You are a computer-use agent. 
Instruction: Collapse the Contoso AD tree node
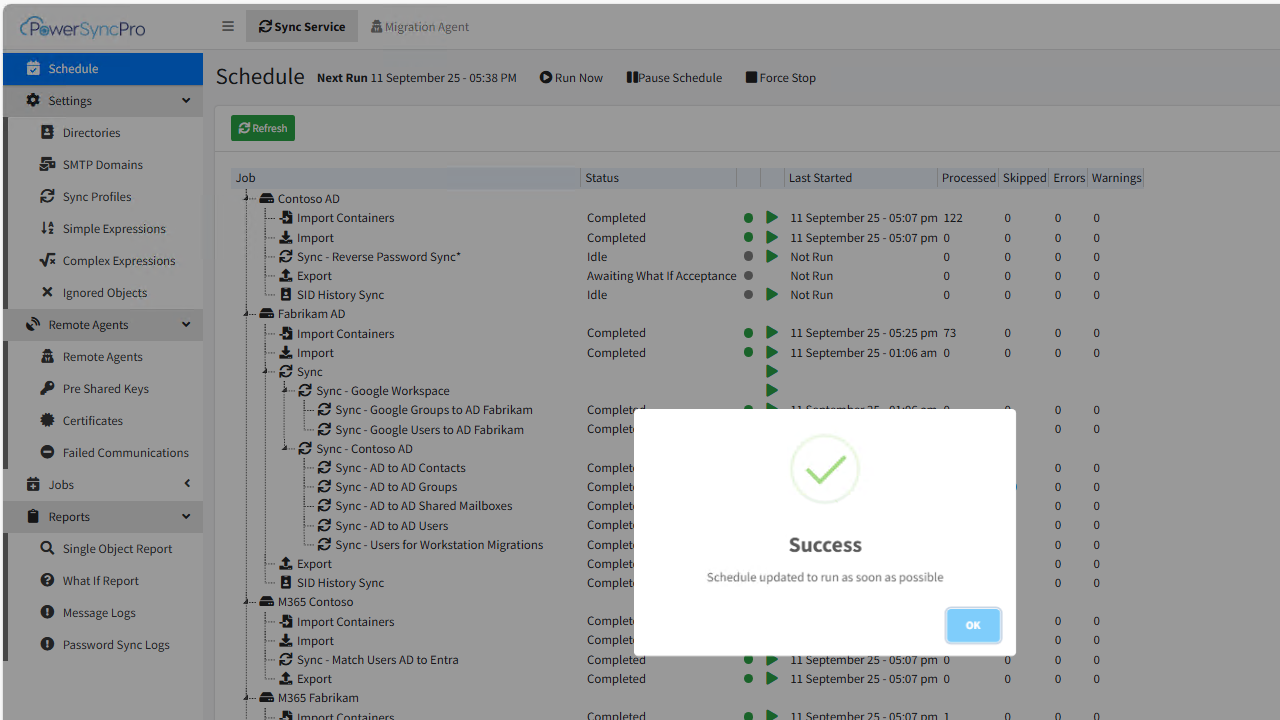click(247, 199)
